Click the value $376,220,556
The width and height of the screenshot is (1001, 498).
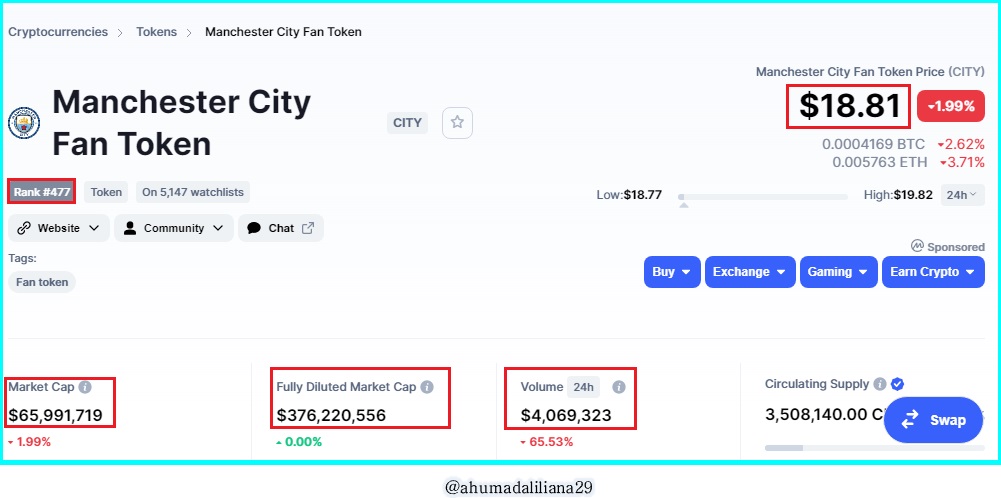pyautogui.click(x=331, y=416)
